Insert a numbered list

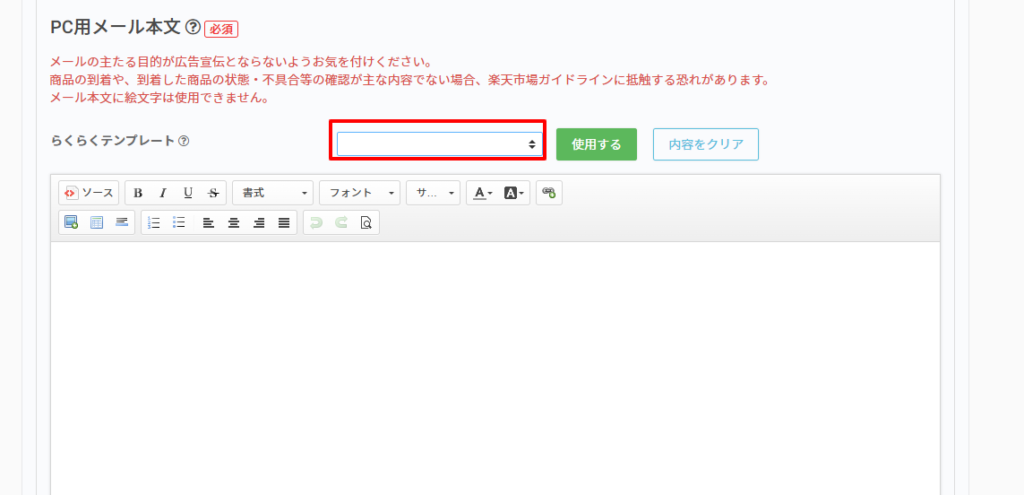pyautogui.click(x=154, y=222)
